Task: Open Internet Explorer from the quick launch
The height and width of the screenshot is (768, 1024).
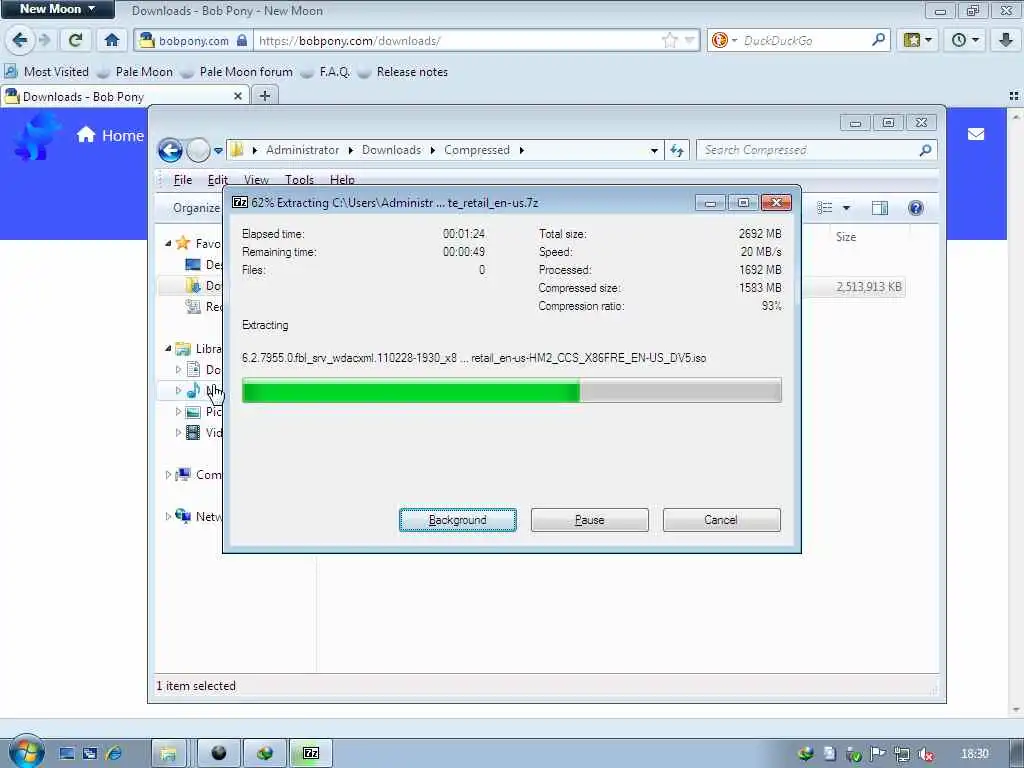Action: click(x=114, y=753)
